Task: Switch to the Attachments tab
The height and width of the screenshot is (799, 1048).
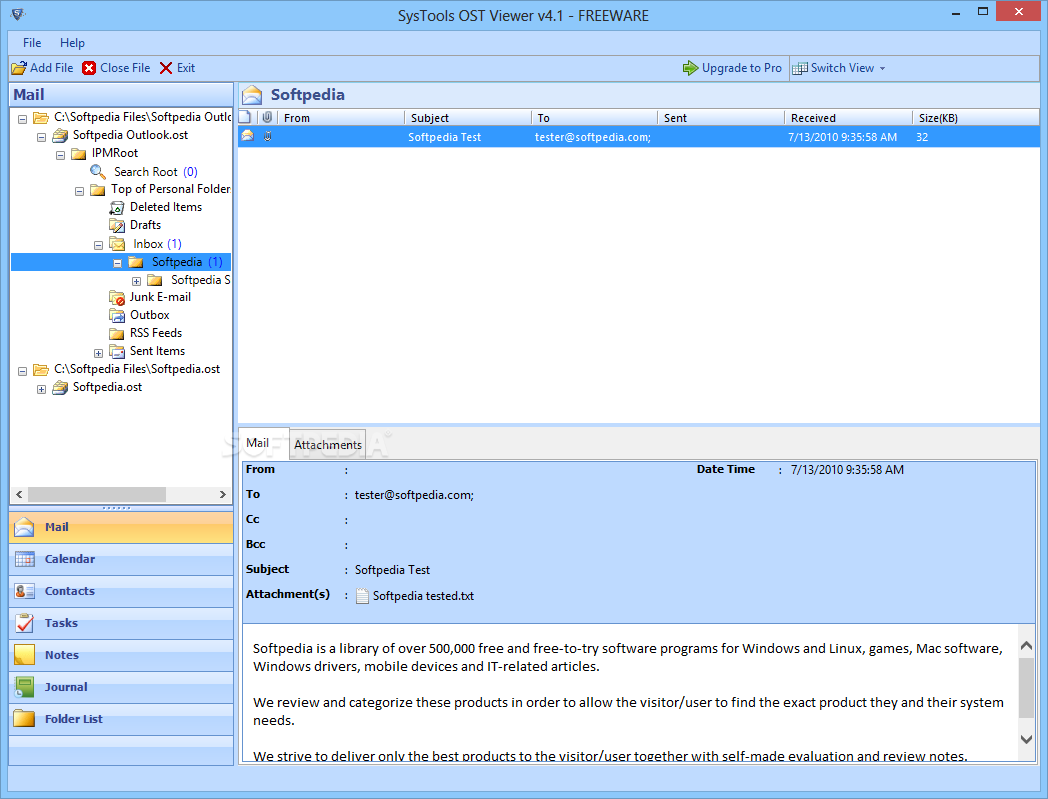Action: [328, 445]
